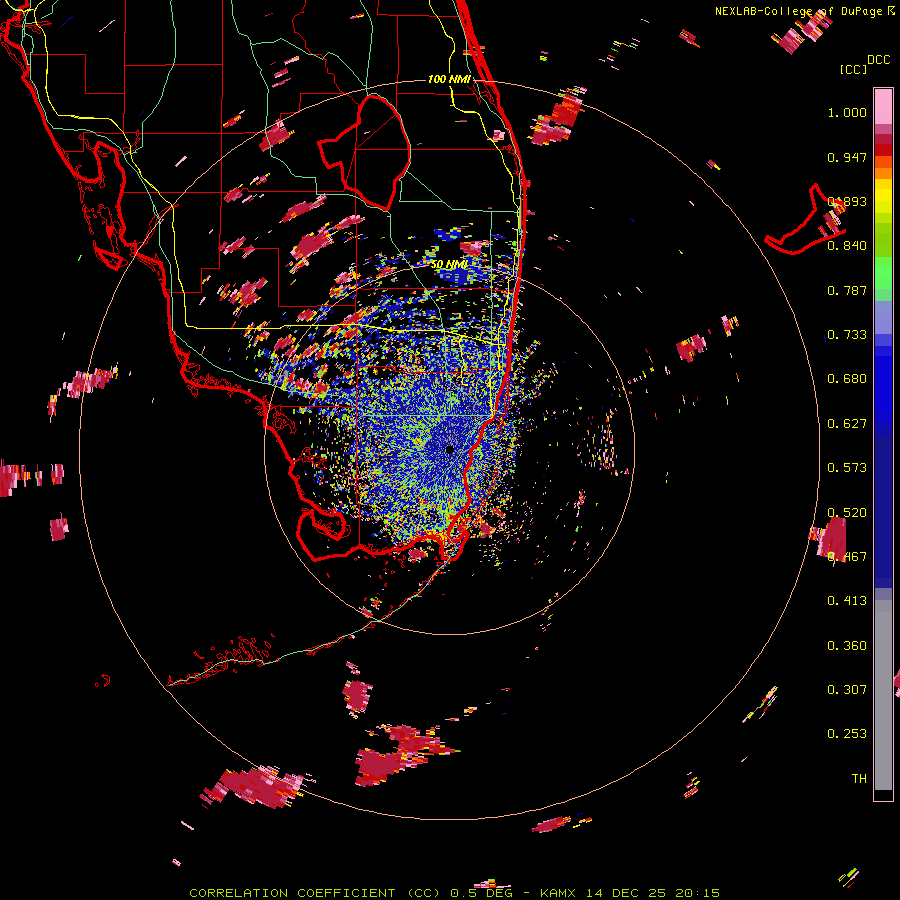The height and width of the screenshot is (900, 900).
Task: Select the 0.627 color scale value
Action: click(x=847, y=424)
